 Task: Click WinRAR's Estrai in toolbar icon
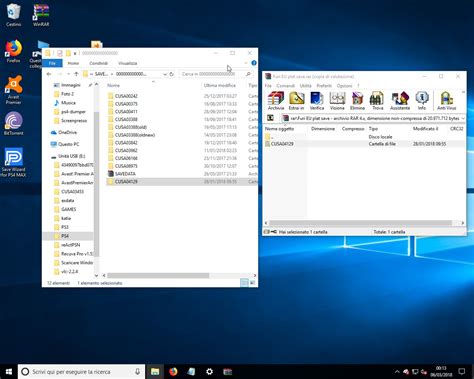[x=296, y=101]
